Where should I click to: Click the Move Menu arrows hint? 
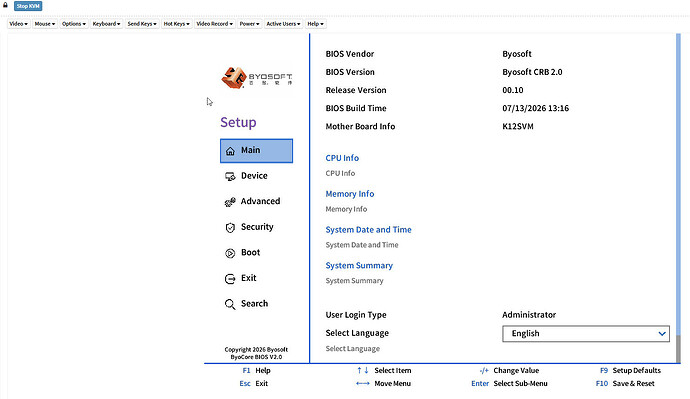pos(383,384)
